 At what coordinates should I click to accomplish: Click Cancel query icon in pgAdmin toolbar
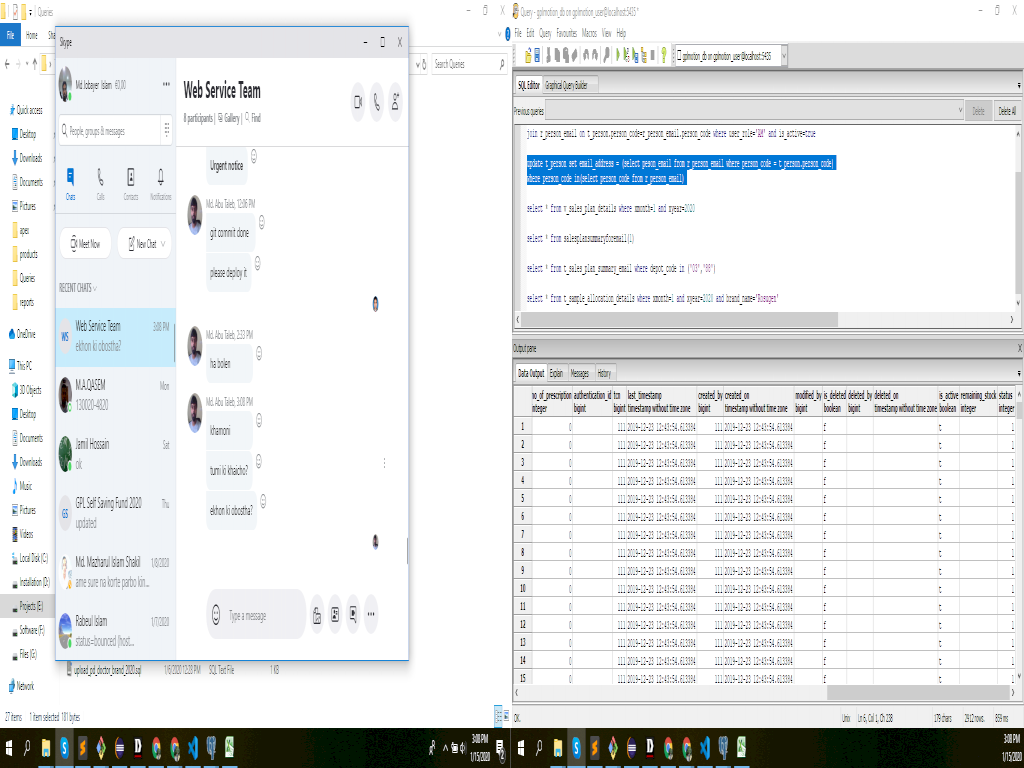click(x=652, y=56)
